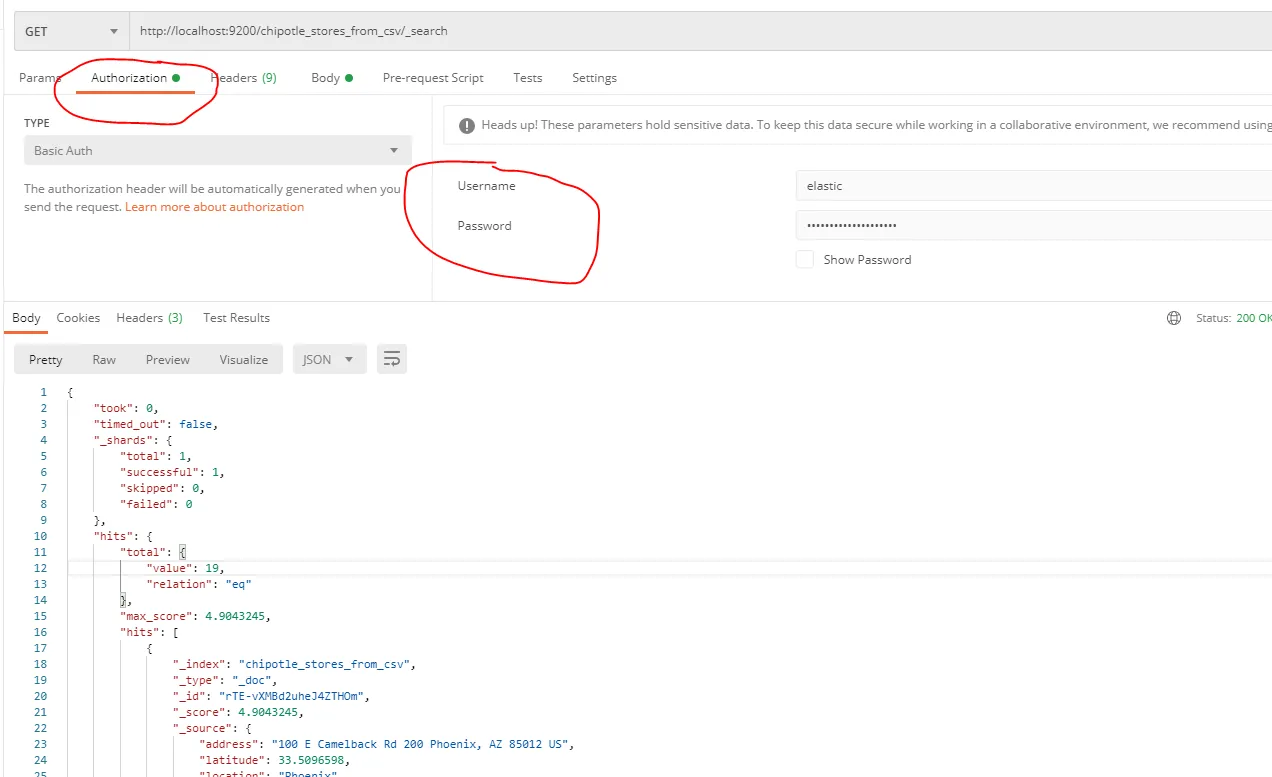Click the "_source" key line

(211, 728)
